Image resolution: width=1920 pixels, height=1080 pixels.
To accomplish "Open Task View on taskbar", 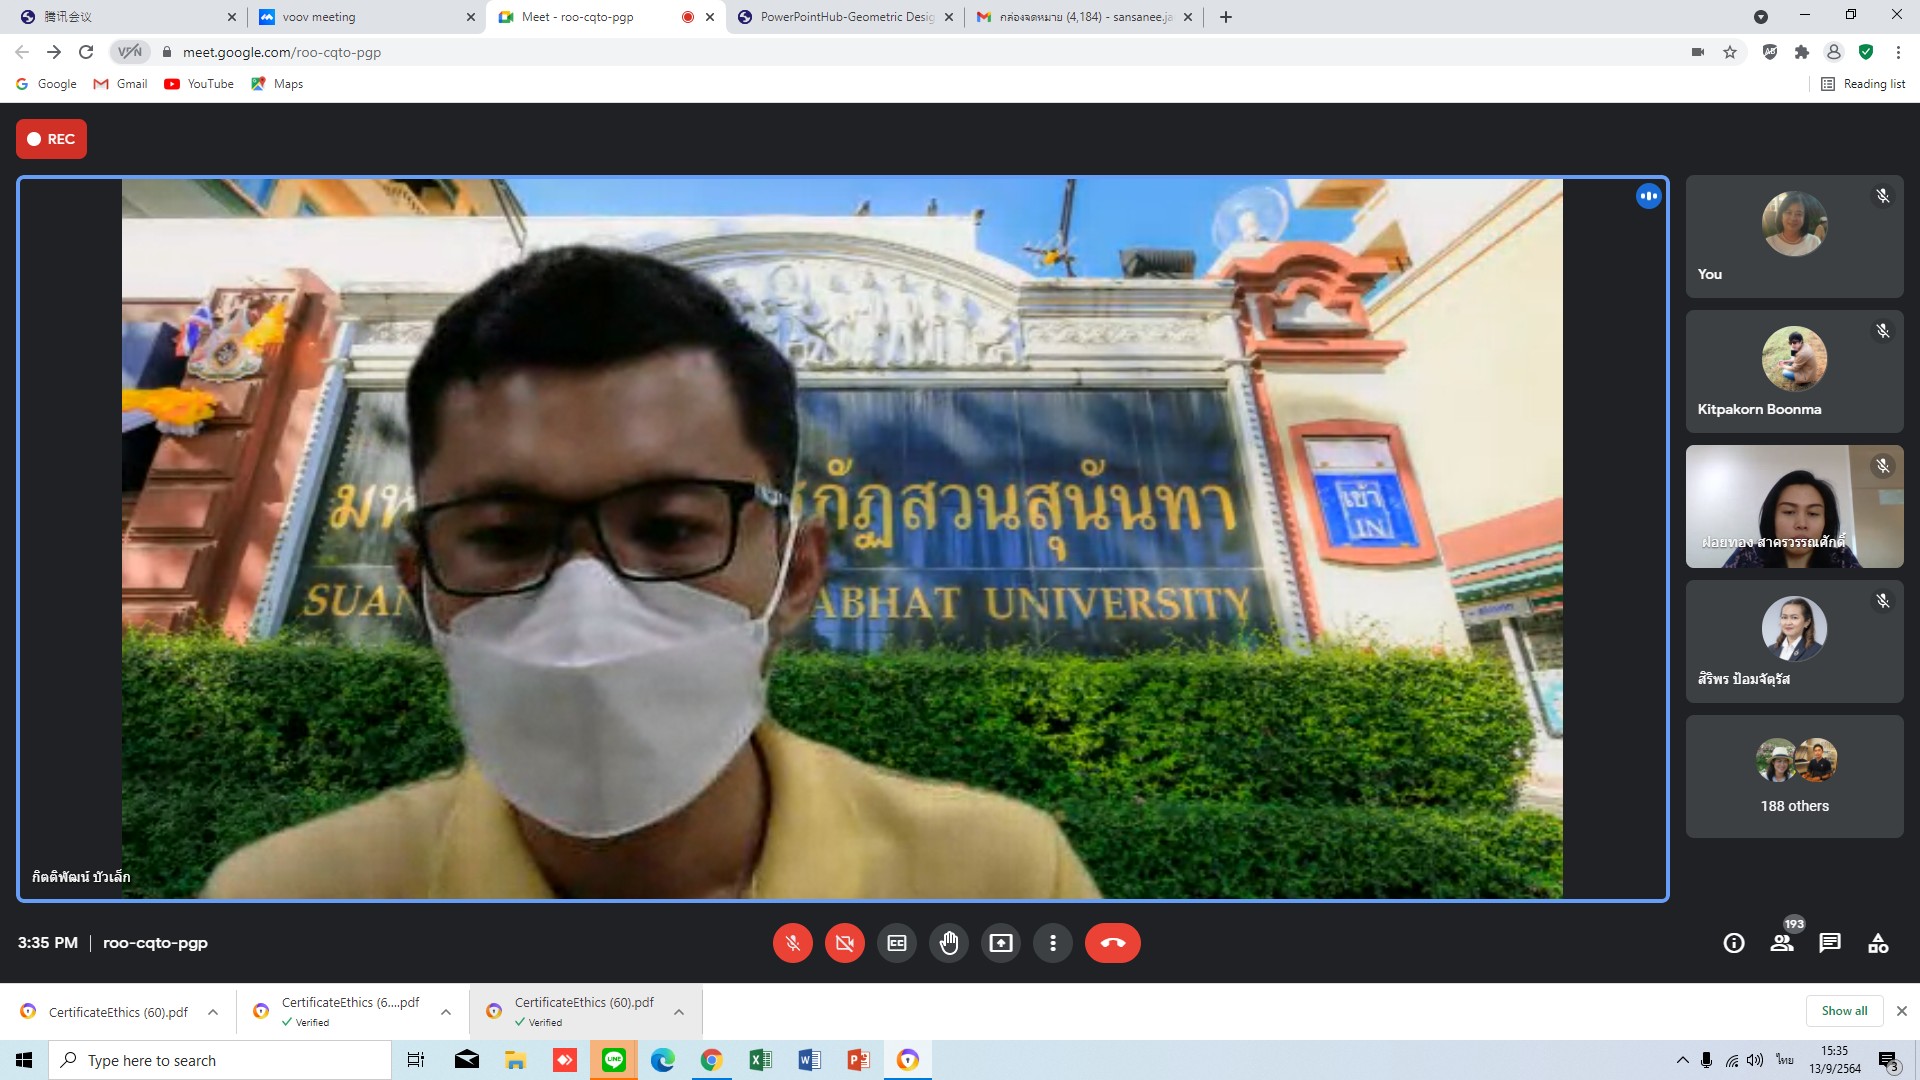I will click(x=416, y=1060).
